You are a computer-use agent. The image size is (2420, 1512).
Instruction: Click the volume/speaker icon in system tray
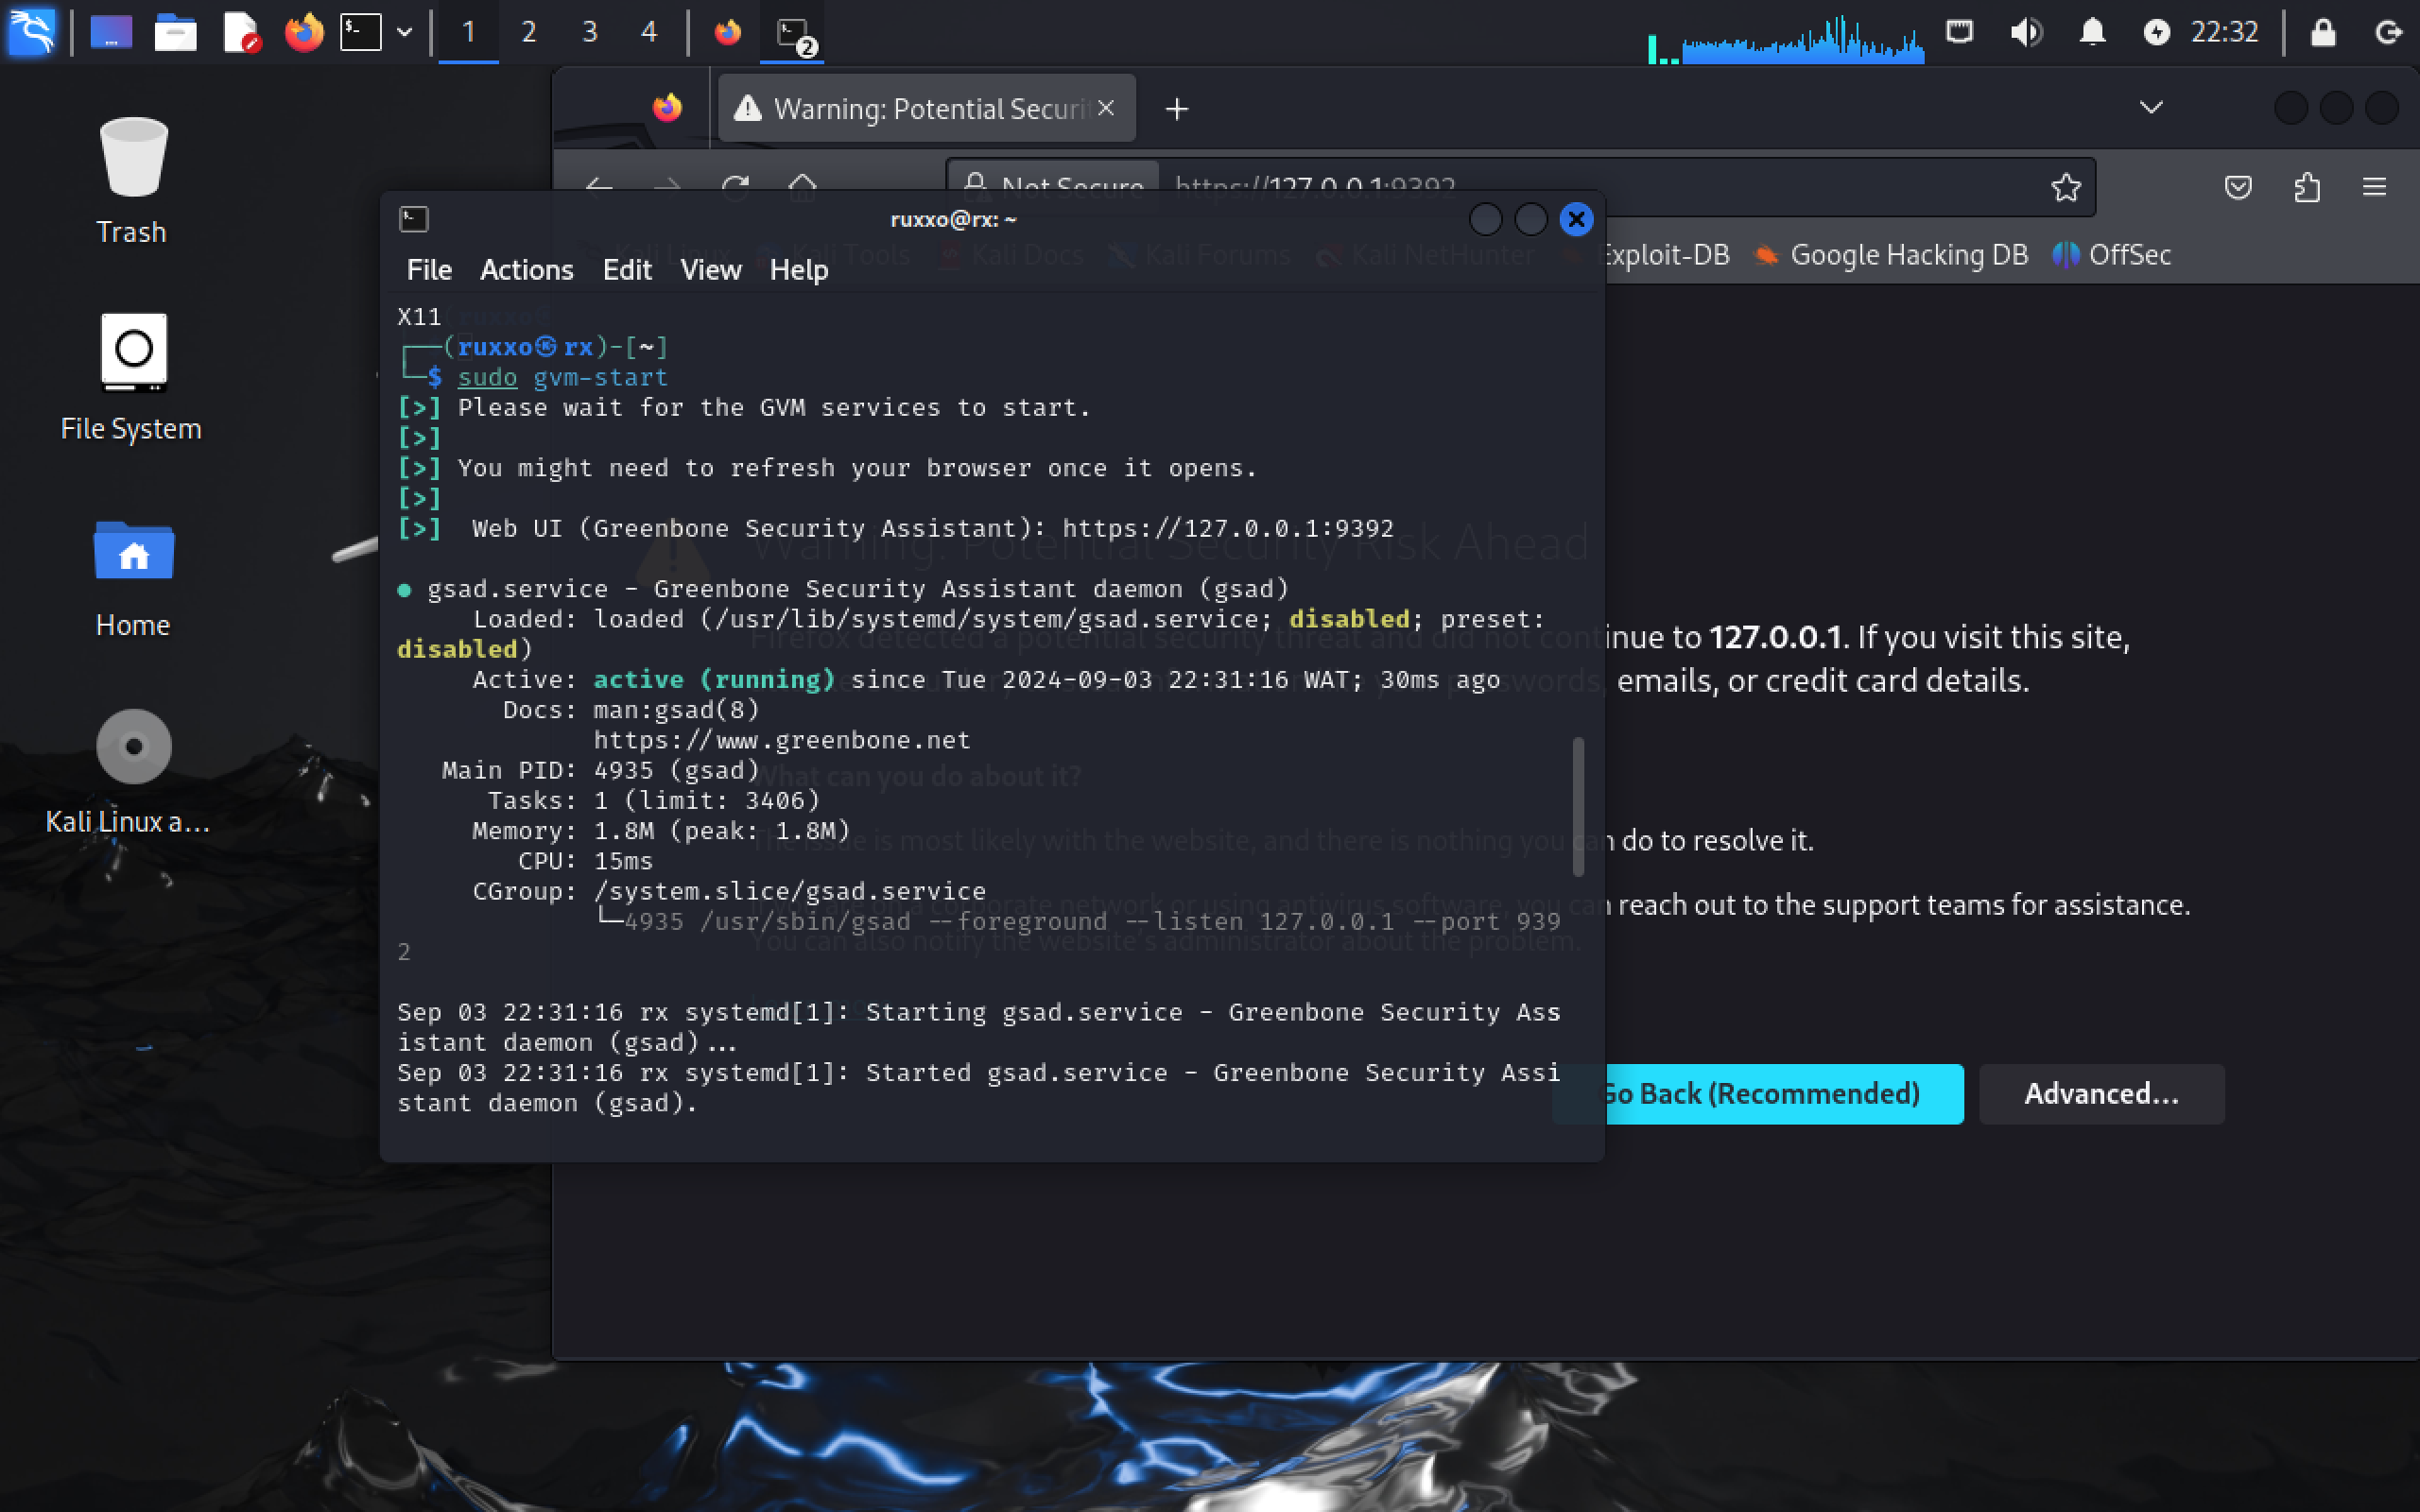[2025, 31]
